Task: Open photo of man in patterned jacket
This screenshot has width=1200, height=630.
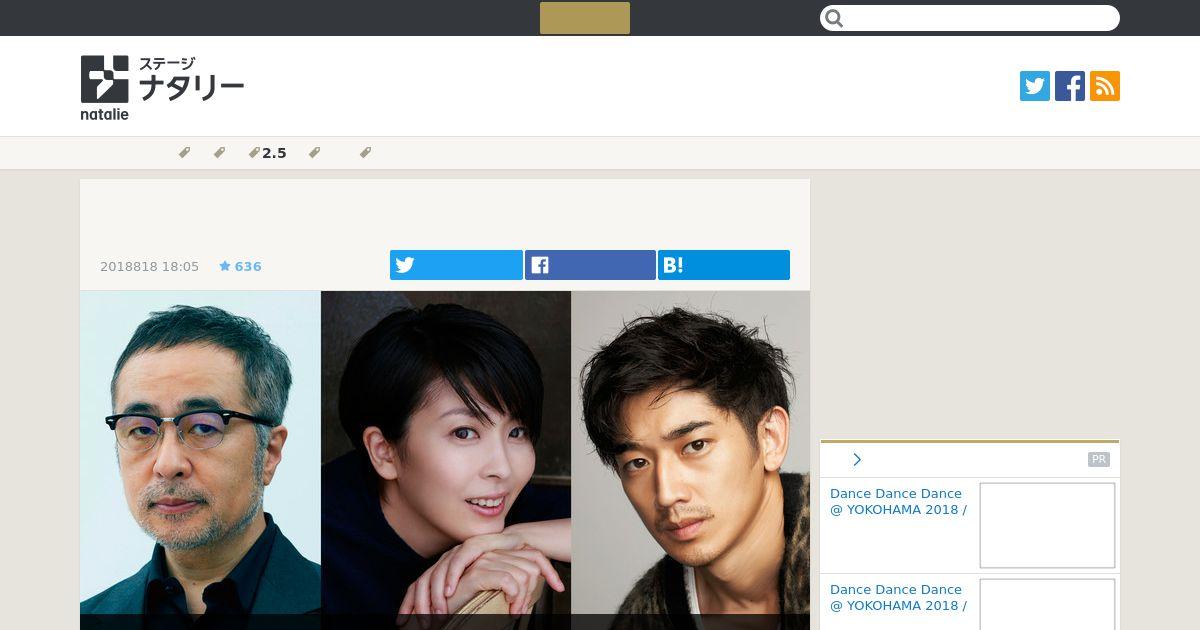Action: 690,460
